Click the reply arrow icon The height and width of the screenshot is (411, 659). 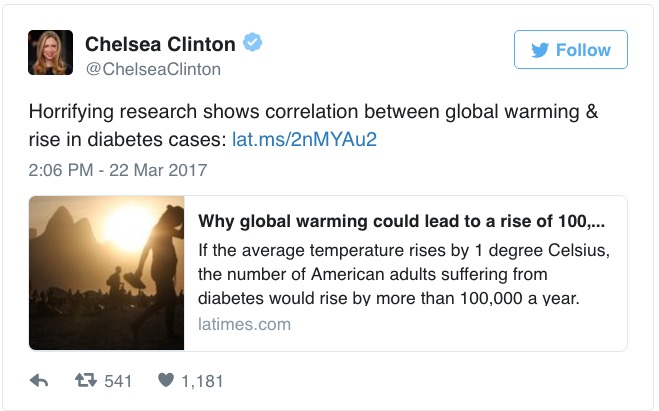[x=40, y=381]
